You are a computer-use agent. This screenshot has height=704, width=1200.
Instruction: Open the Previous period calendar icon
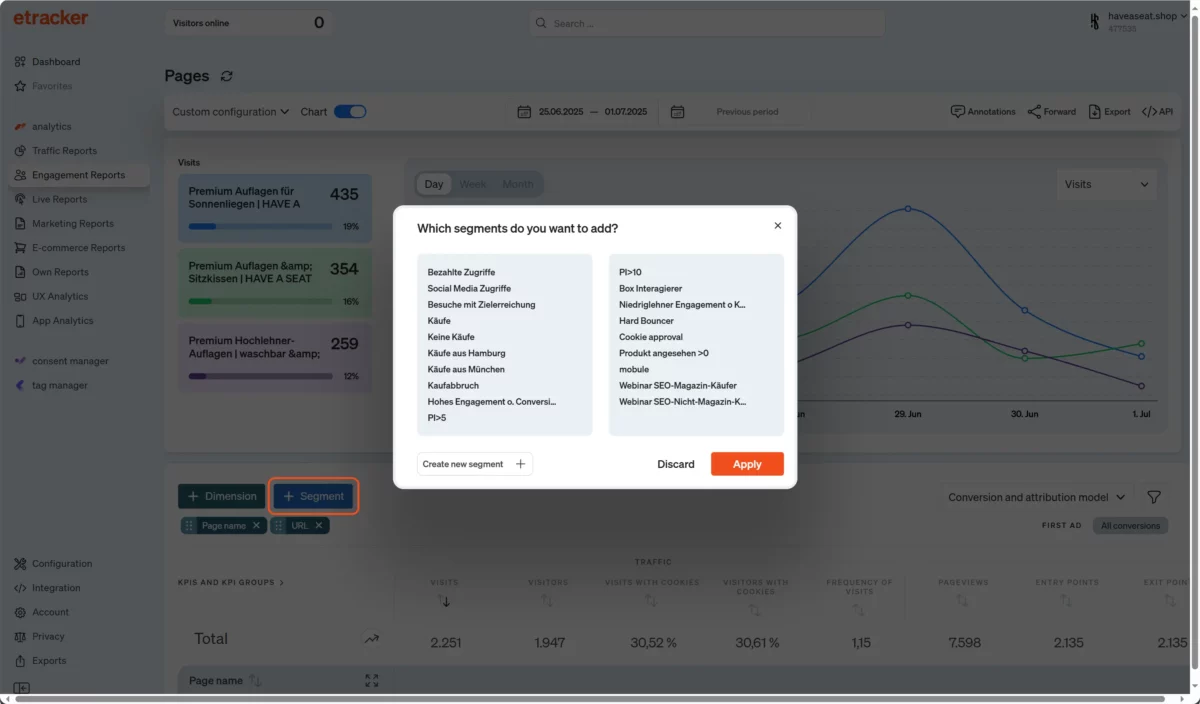(x=677, y=112)
